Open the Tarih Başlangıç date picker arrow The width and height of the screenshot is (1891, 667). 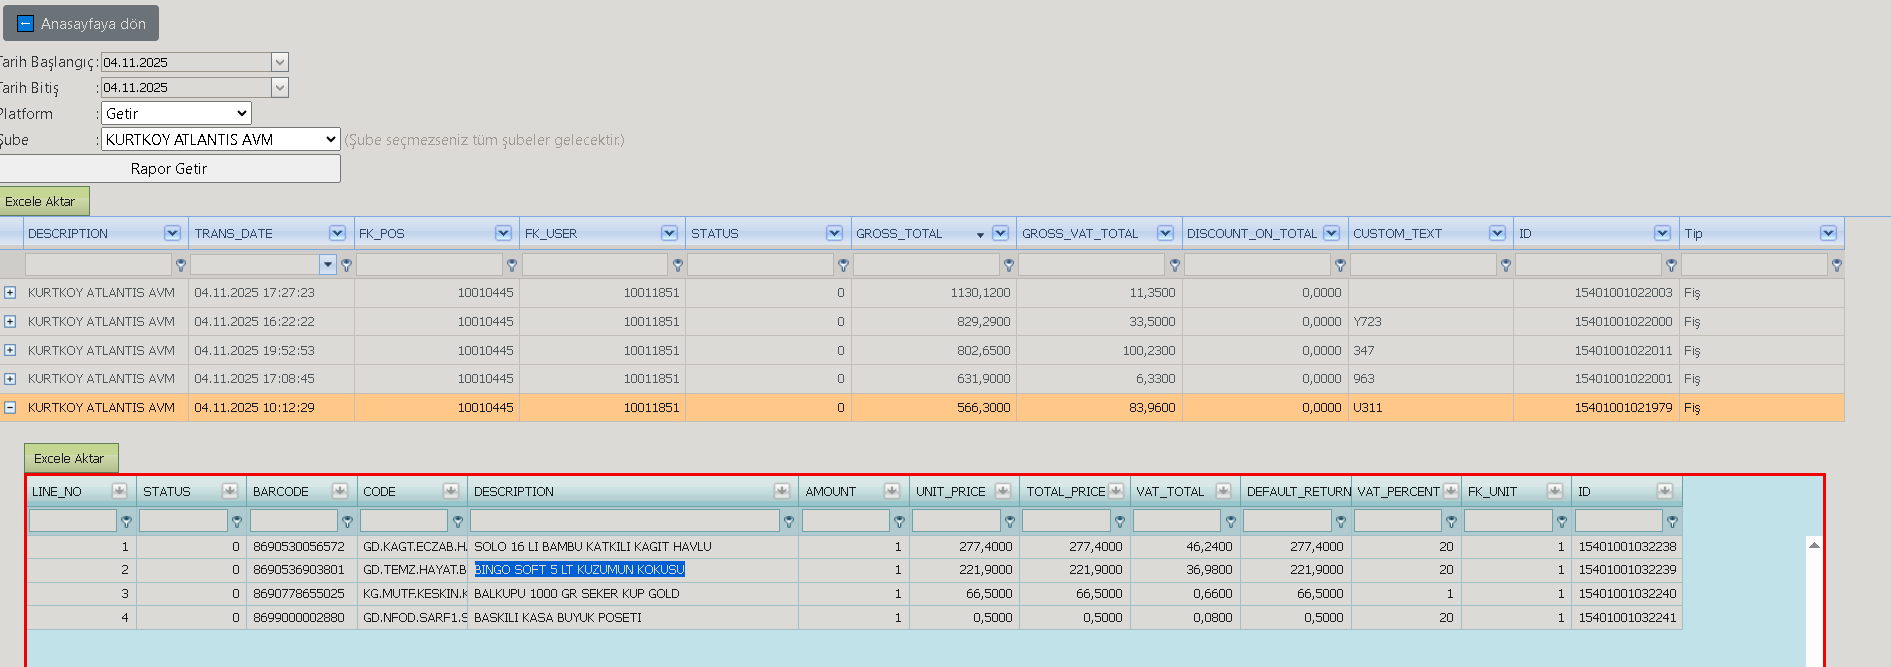point(280,62)
